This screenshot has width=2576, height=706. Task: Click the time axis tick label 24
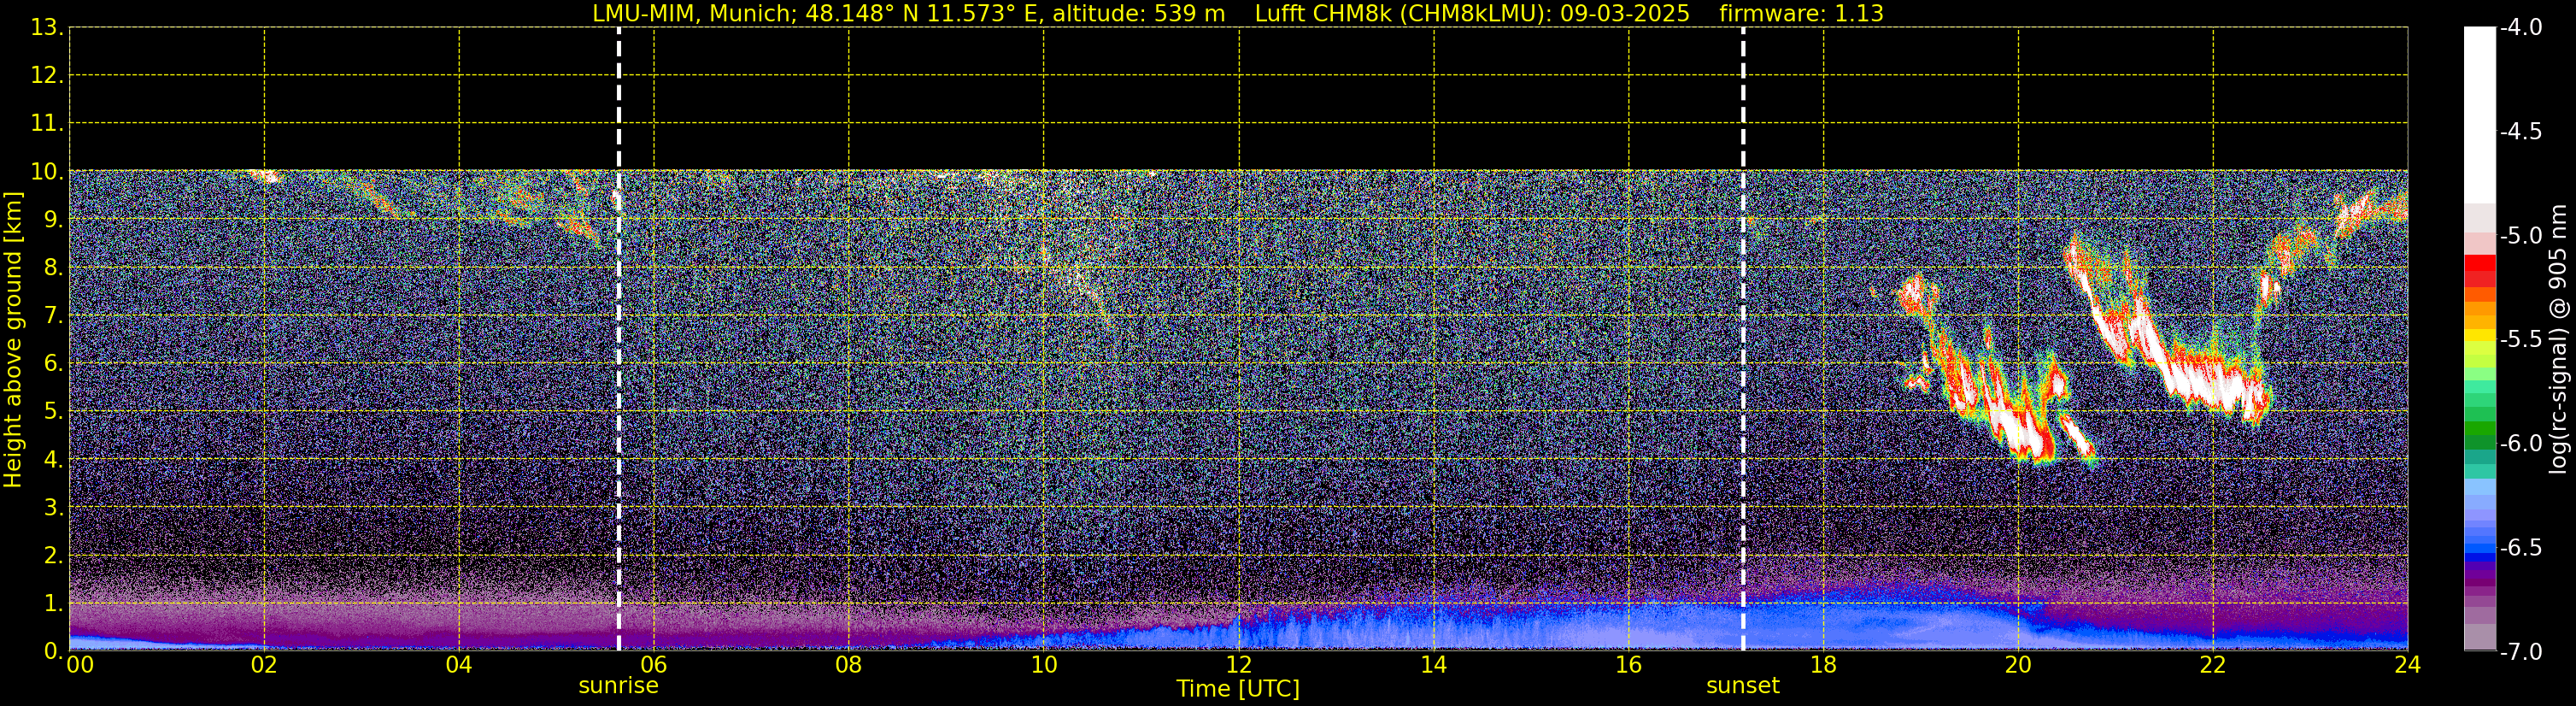2408,665
